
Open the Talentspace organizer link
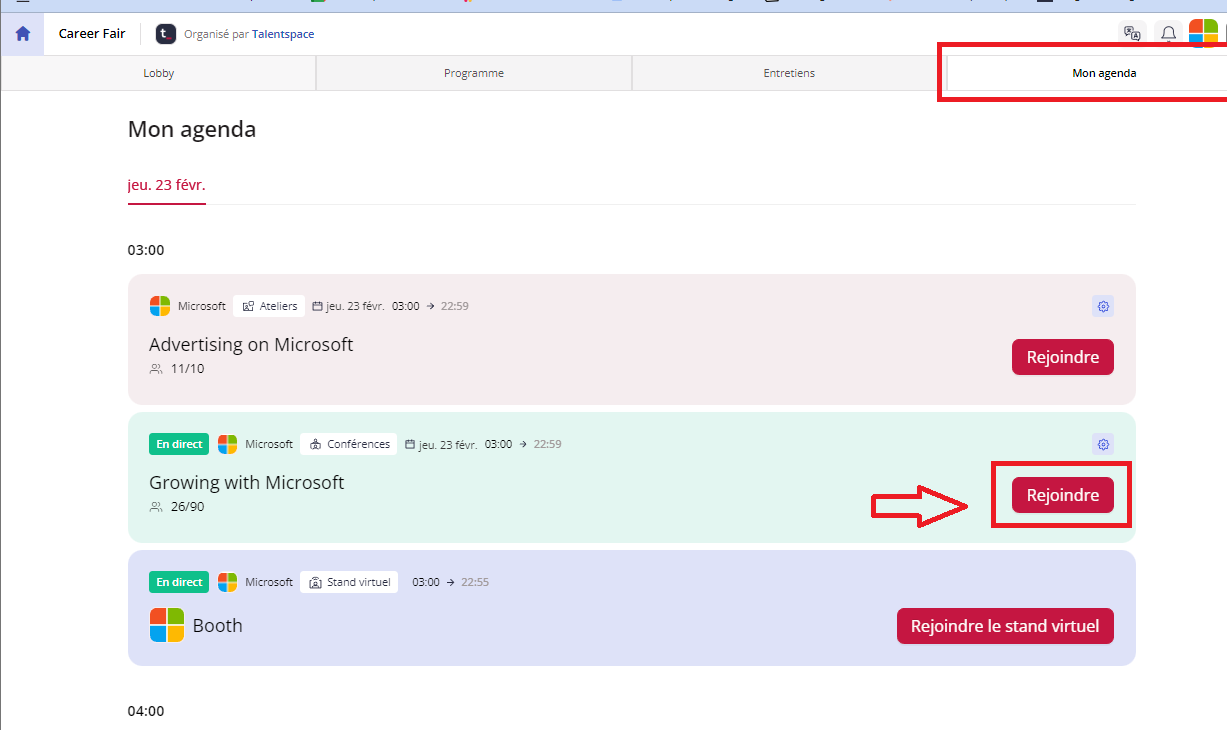tap(283, 34)
